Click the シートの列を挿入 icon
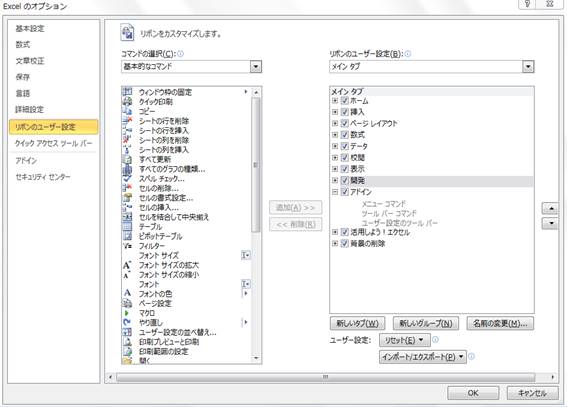The width and height of the screenshot is (567, 407). click(127, 150)
